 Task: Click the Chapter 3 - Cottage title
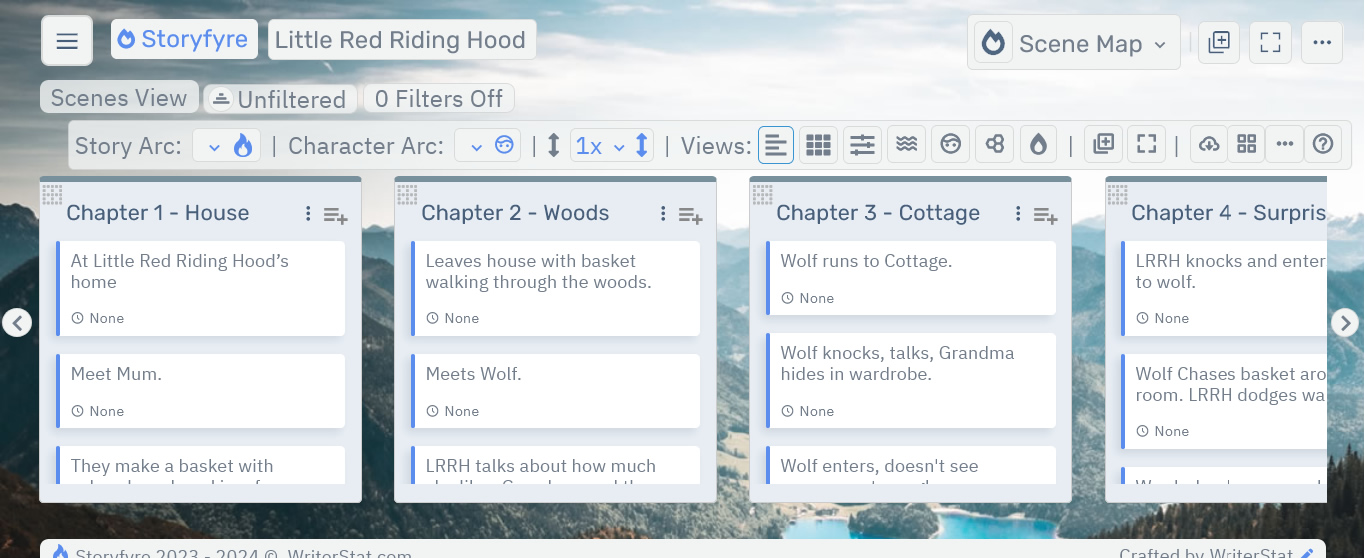pyautogui.click(x=878, y=213)
